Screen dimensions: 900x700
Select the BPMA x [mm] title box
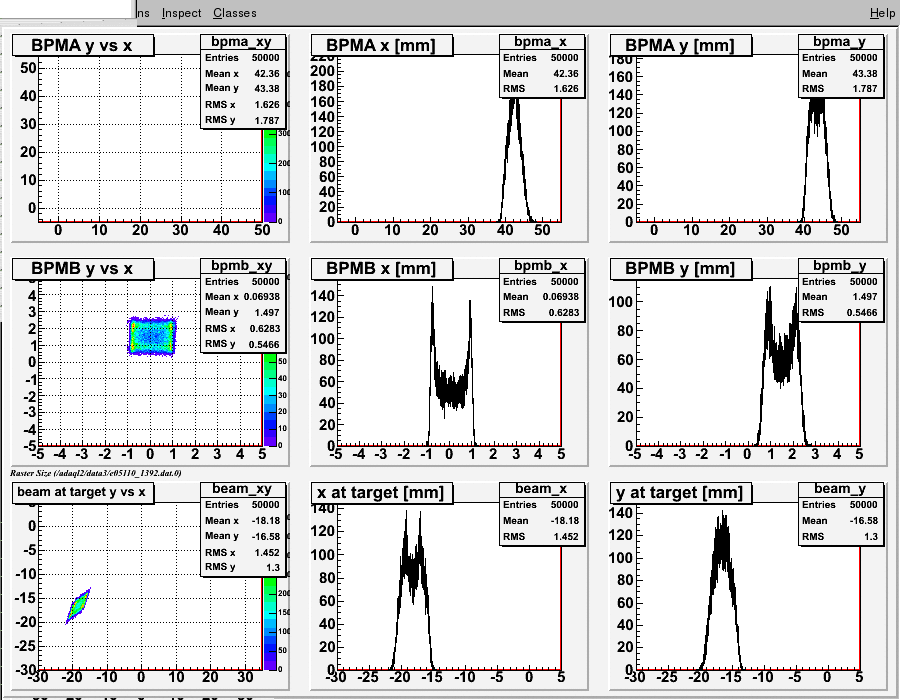[382, 45]
